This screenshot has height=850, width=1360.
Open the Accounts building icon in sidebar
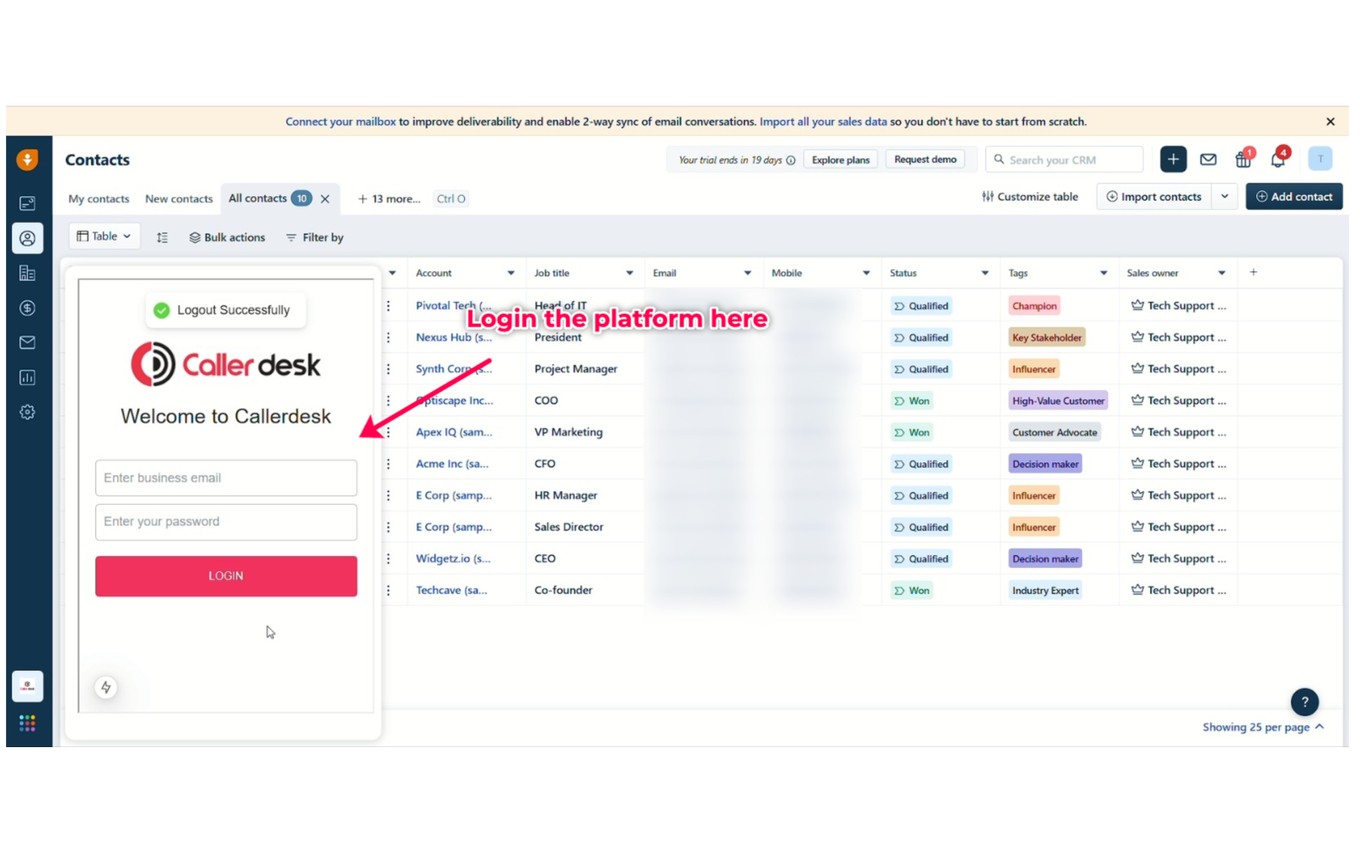click(27, 273)
